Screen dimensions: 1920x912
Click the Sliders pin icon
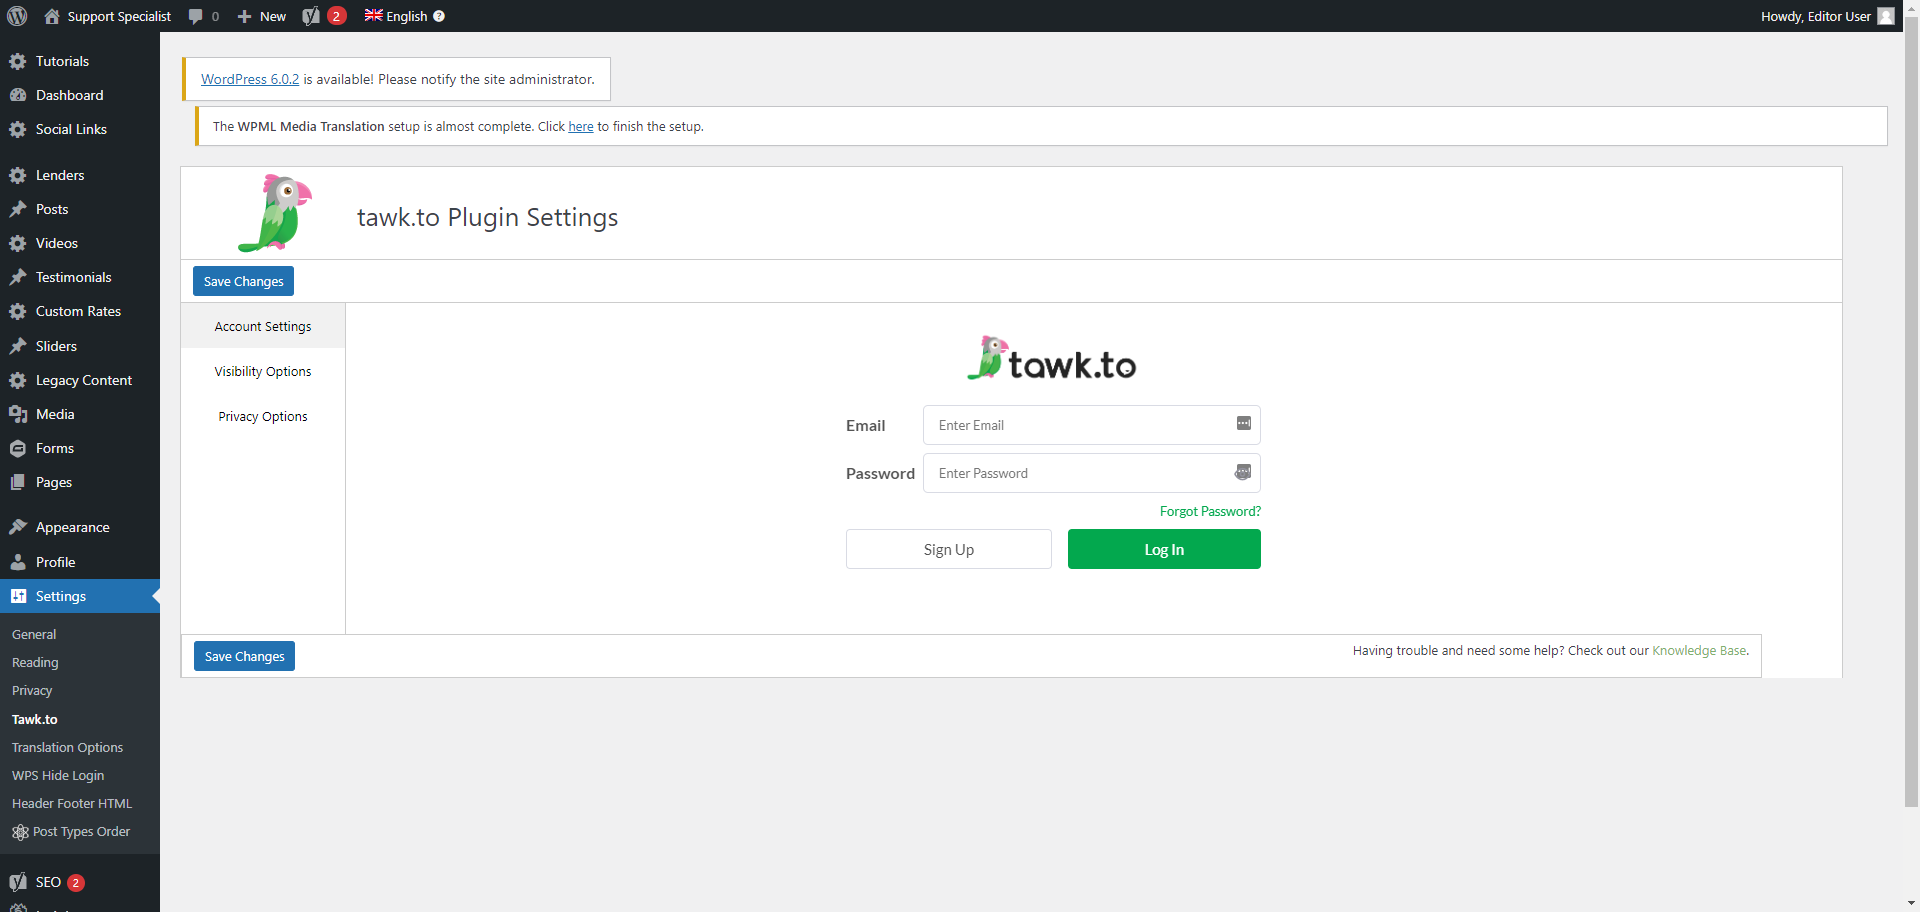[18, 346]
